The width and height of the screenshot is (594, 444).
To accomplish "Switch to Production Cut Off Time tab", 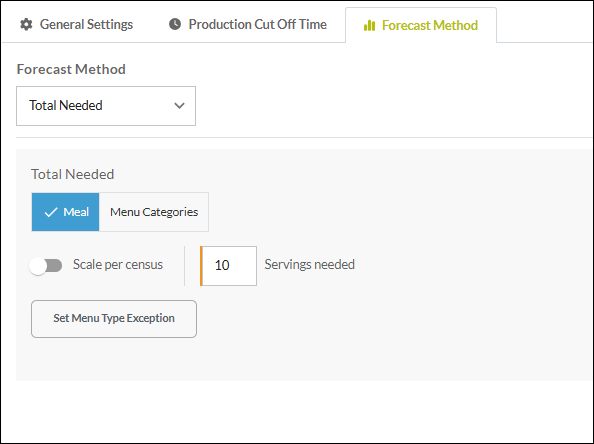I will tap(248, 25).
